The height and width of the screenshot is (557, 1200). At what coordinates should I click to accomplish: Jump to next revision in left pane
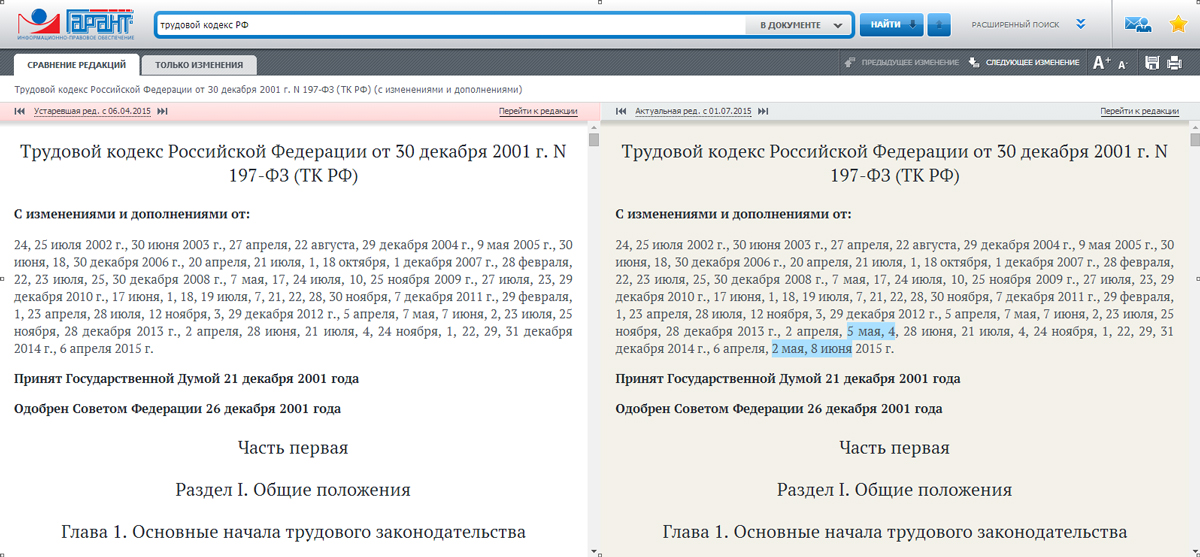click(162, 112)
